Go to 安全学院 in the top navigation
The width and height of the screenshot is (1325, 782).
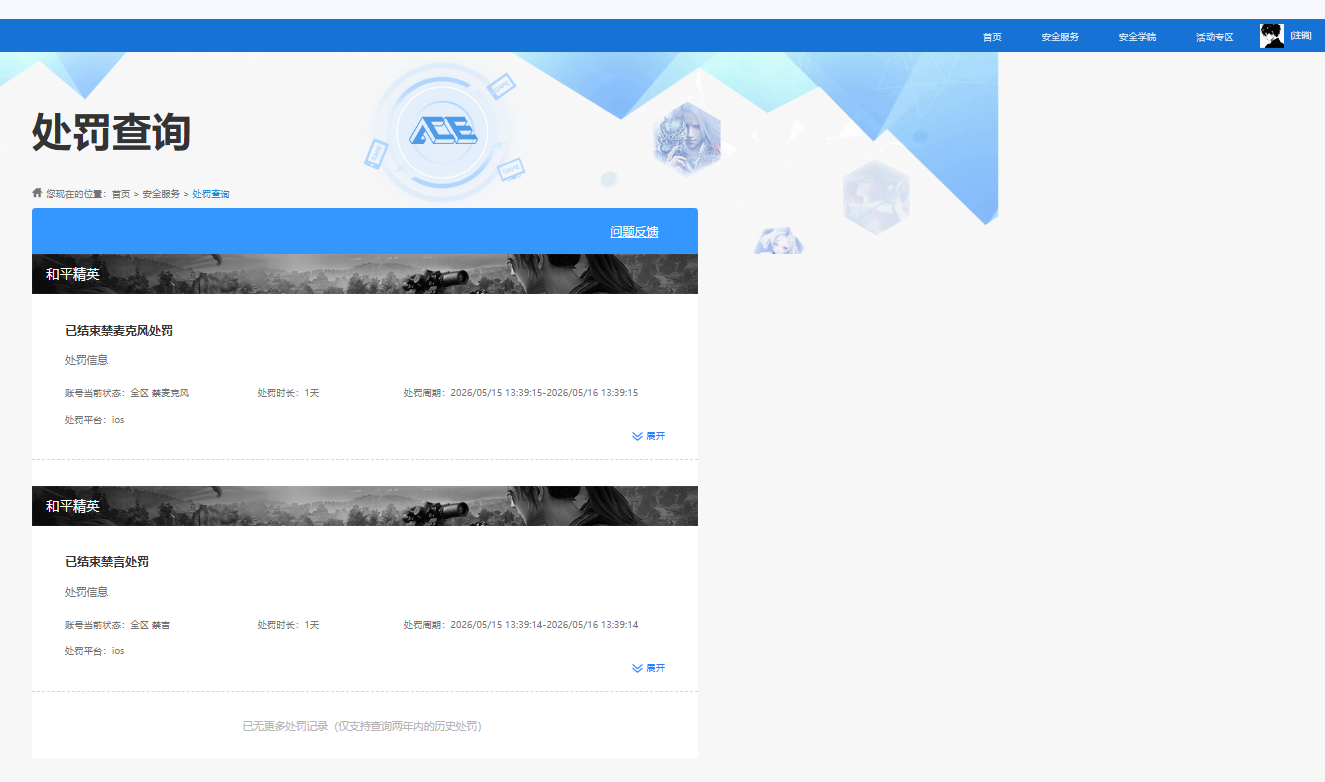tap(1137, 37)
